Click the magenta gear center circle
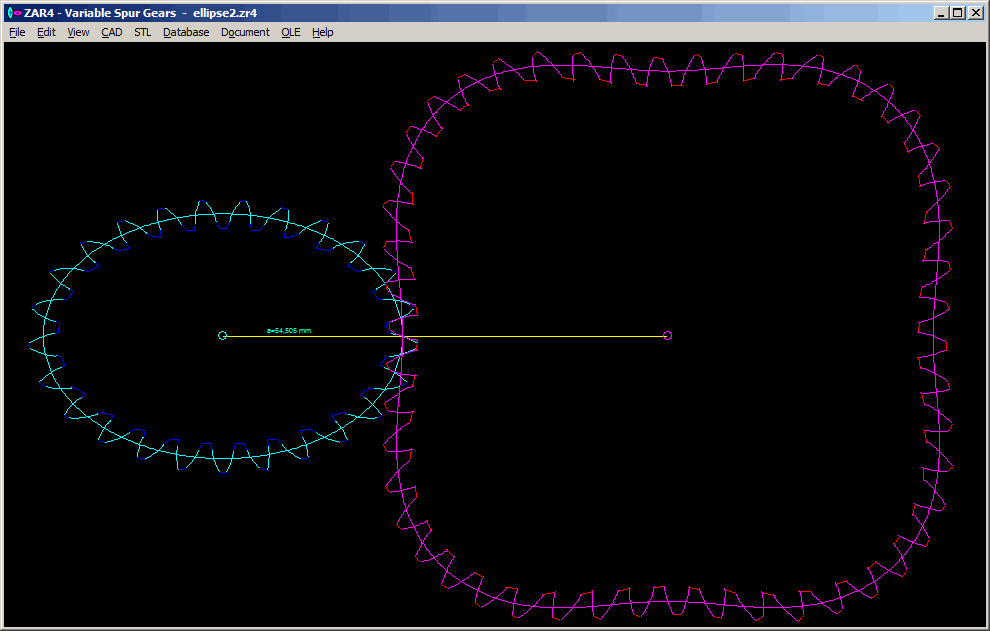 [667, 336]
